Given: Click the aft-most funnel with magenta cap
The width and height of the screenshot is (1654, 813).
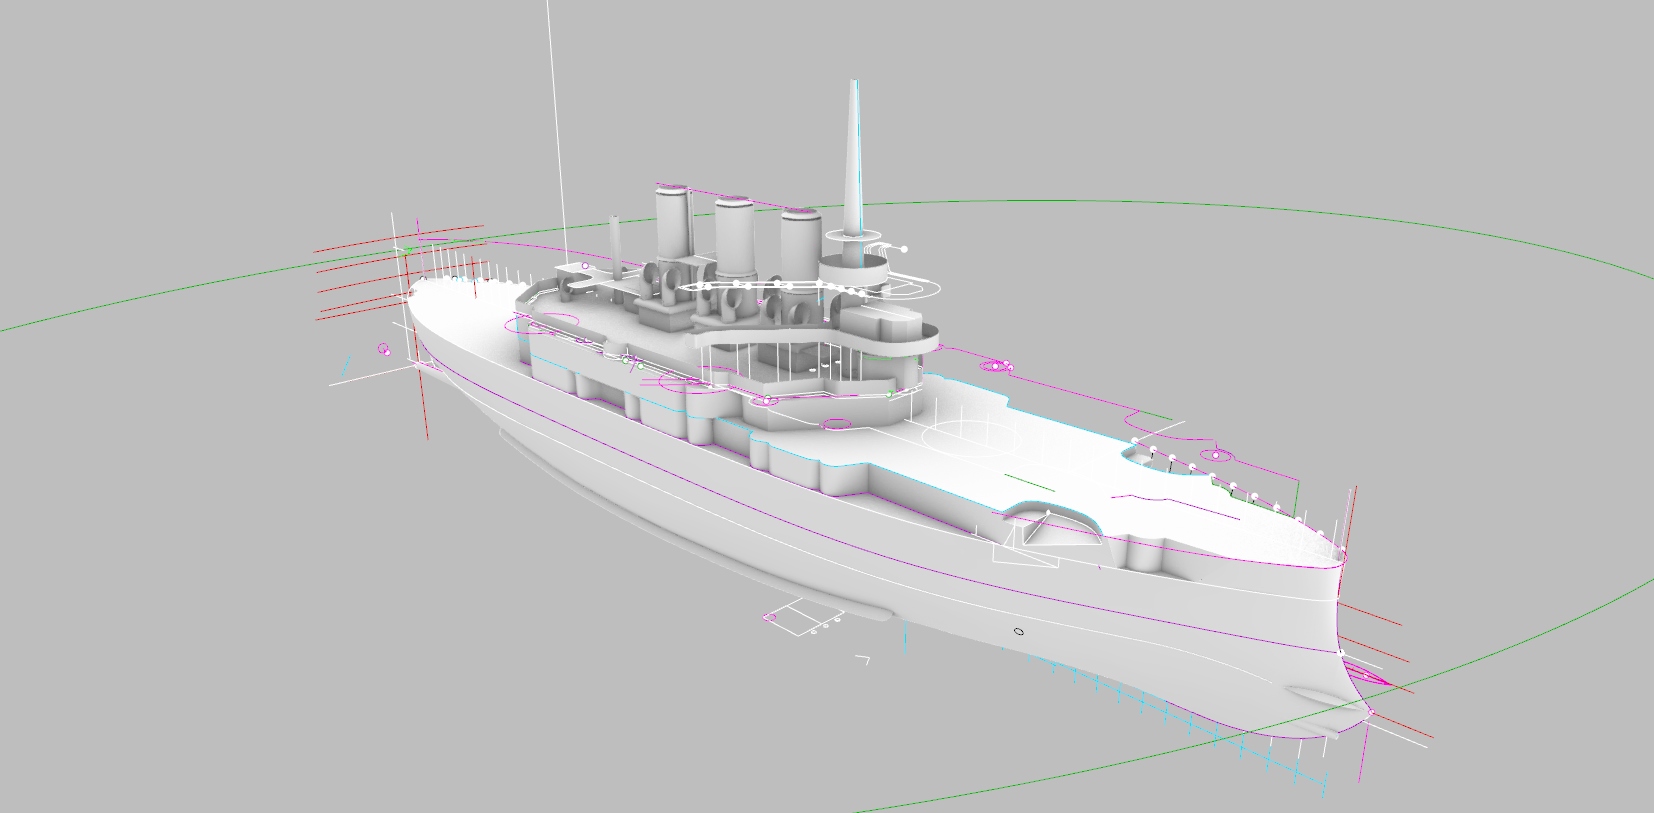Looking at the screenshot, I should coord(673,225).
